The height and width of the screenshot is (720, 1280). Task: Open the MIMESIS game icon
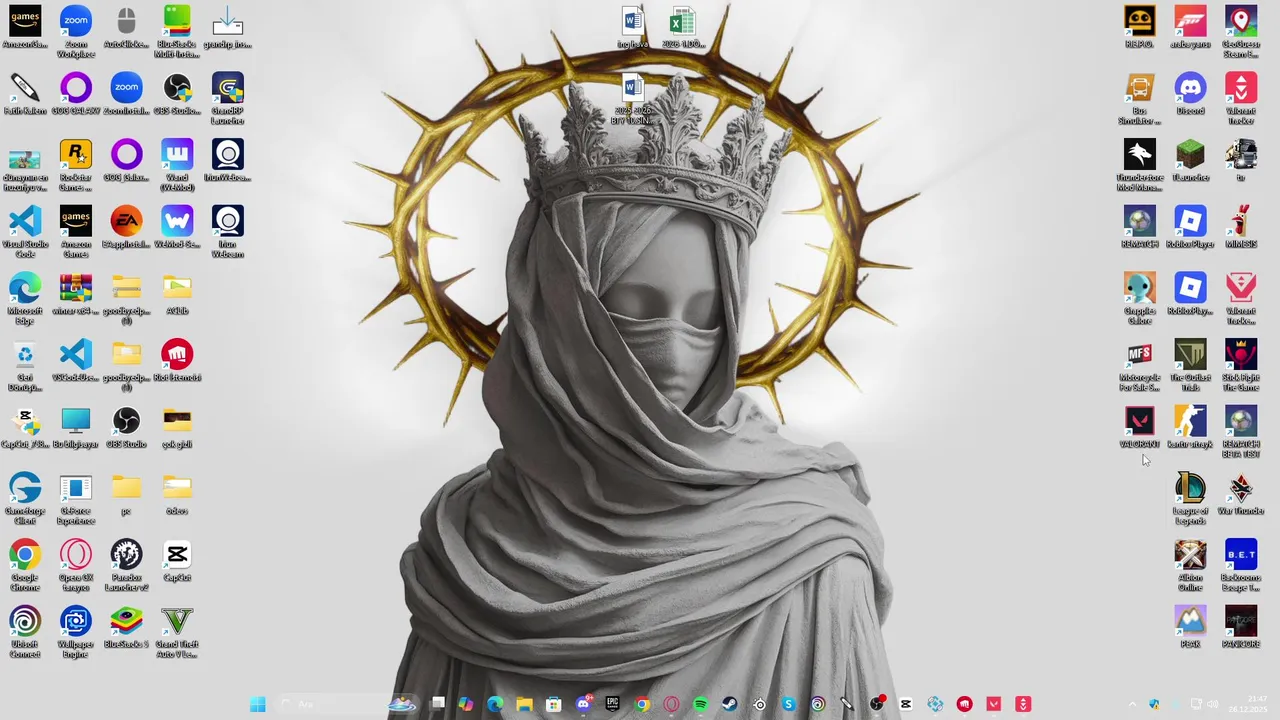[x=1241, y=227]
